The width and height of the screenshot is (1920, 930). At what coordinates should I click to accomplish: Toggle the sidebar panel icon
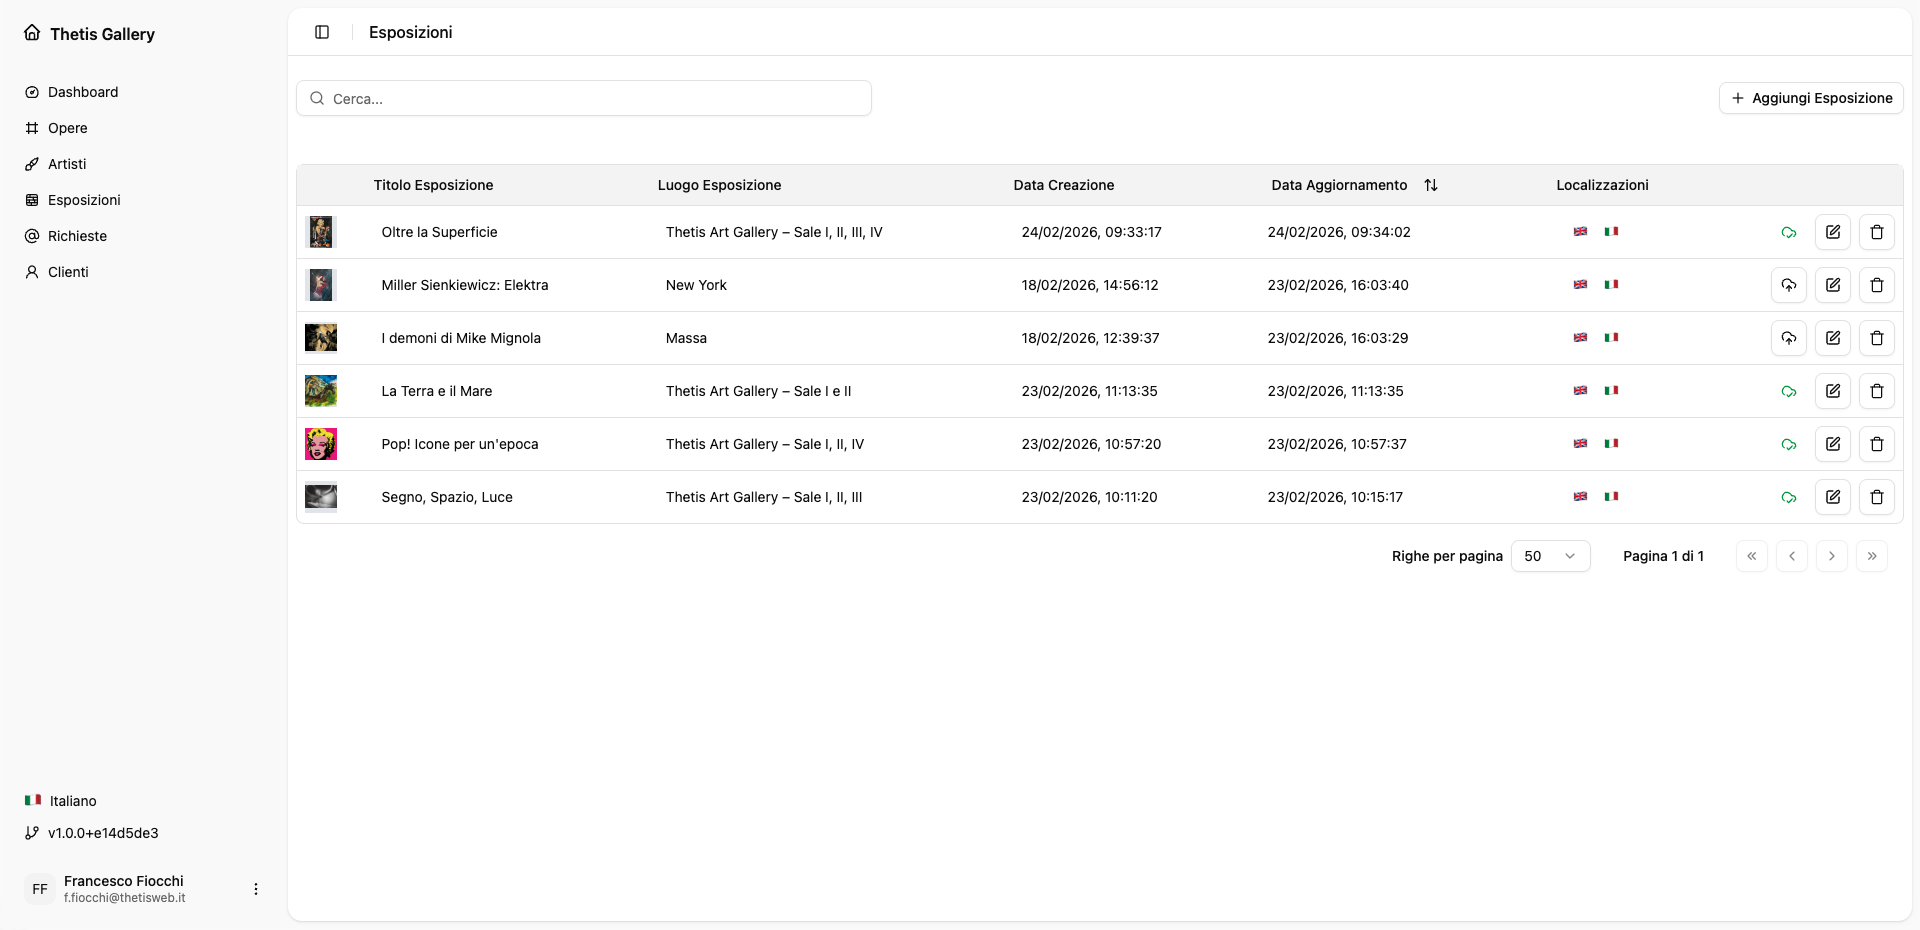pyautogui.click(x=322, y=32)
